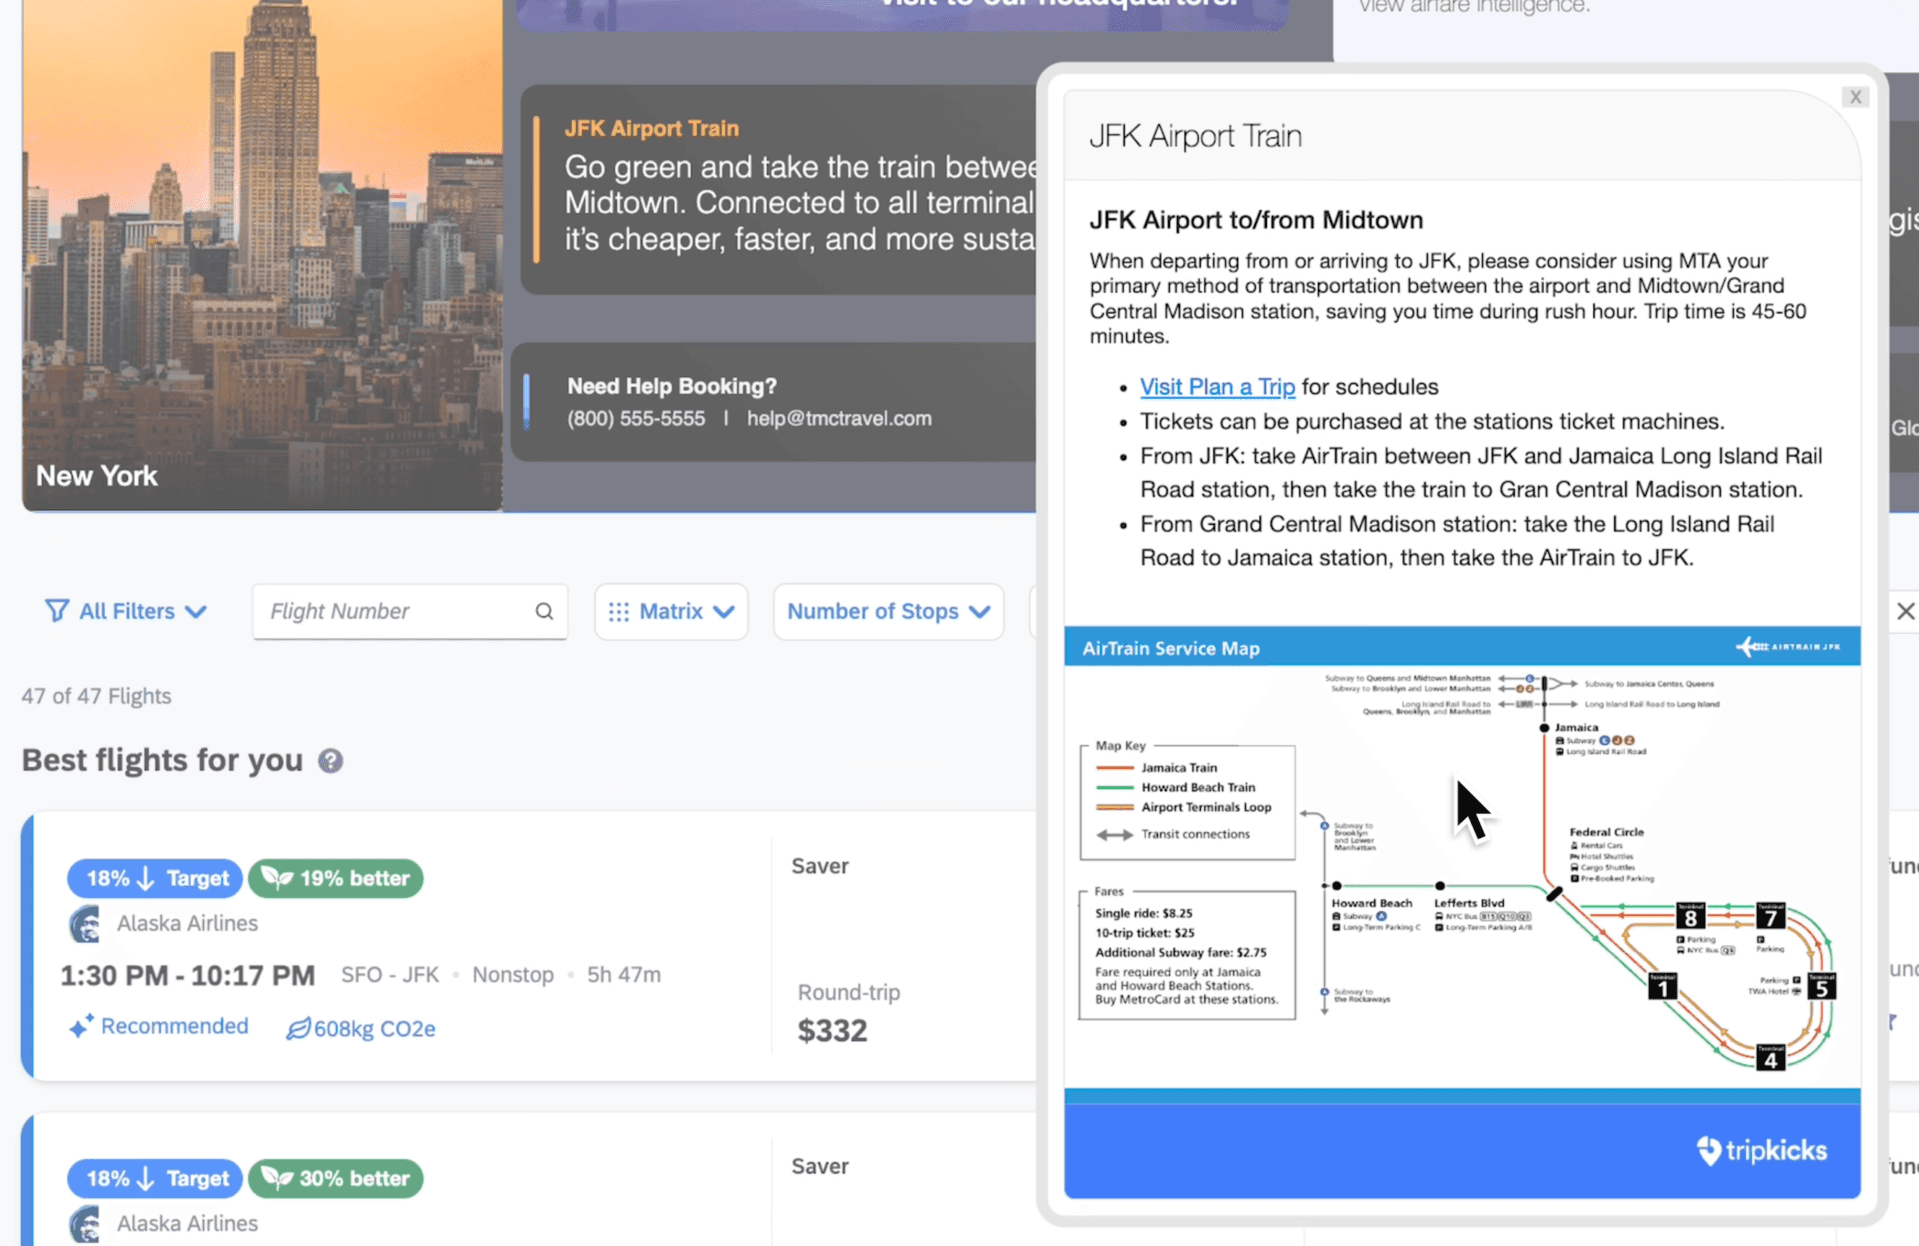Click Terminal 7 marker on the map
Image resolution: width=1919 pixels, height=1246 pixels.
click(1770, 916)
